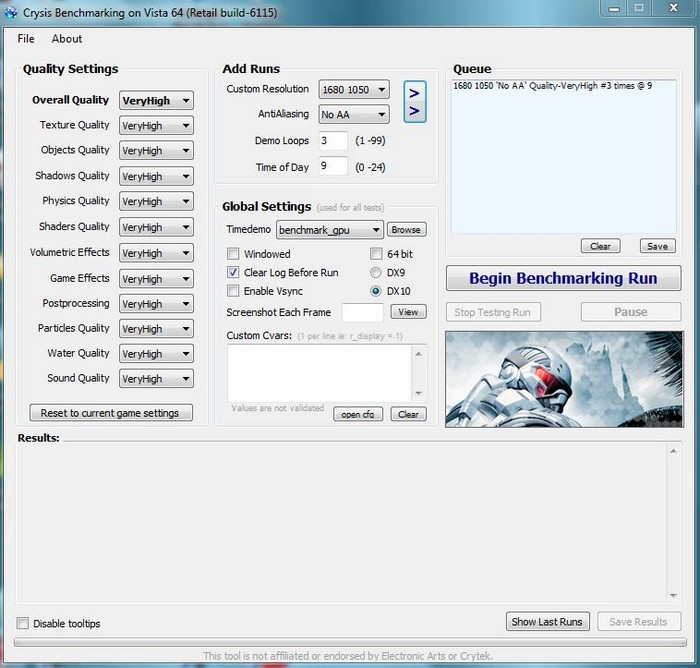Click inside the Custom Cvars text area

(320, 373)
